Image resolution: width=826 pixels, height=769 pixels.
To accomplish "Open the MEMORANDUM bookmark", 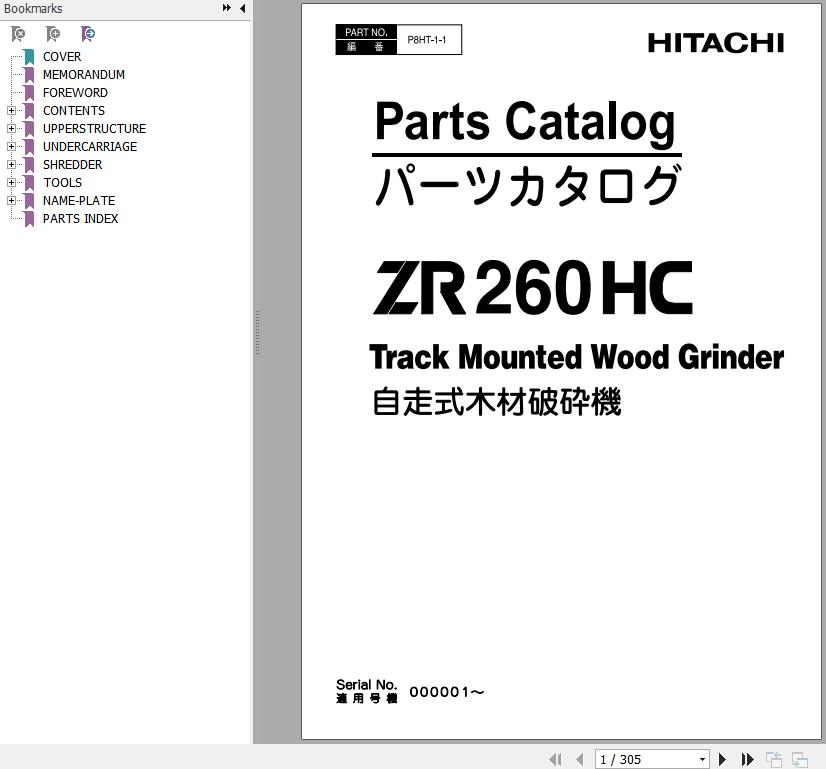I will (84, 75).
